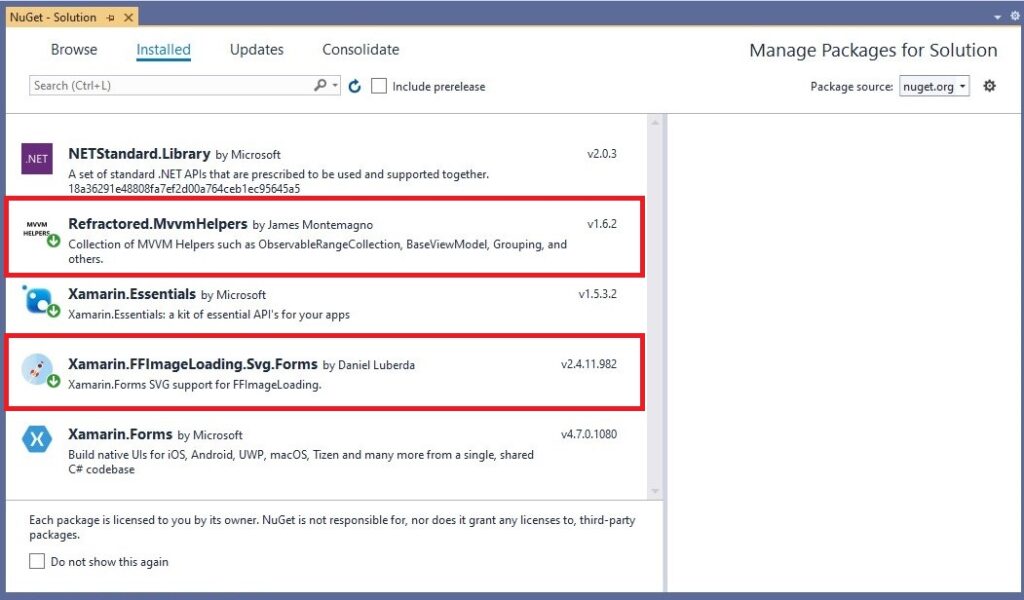1024x600 pixels.
Task: Click the package list scroll down arrow
Action: point(655,491)
